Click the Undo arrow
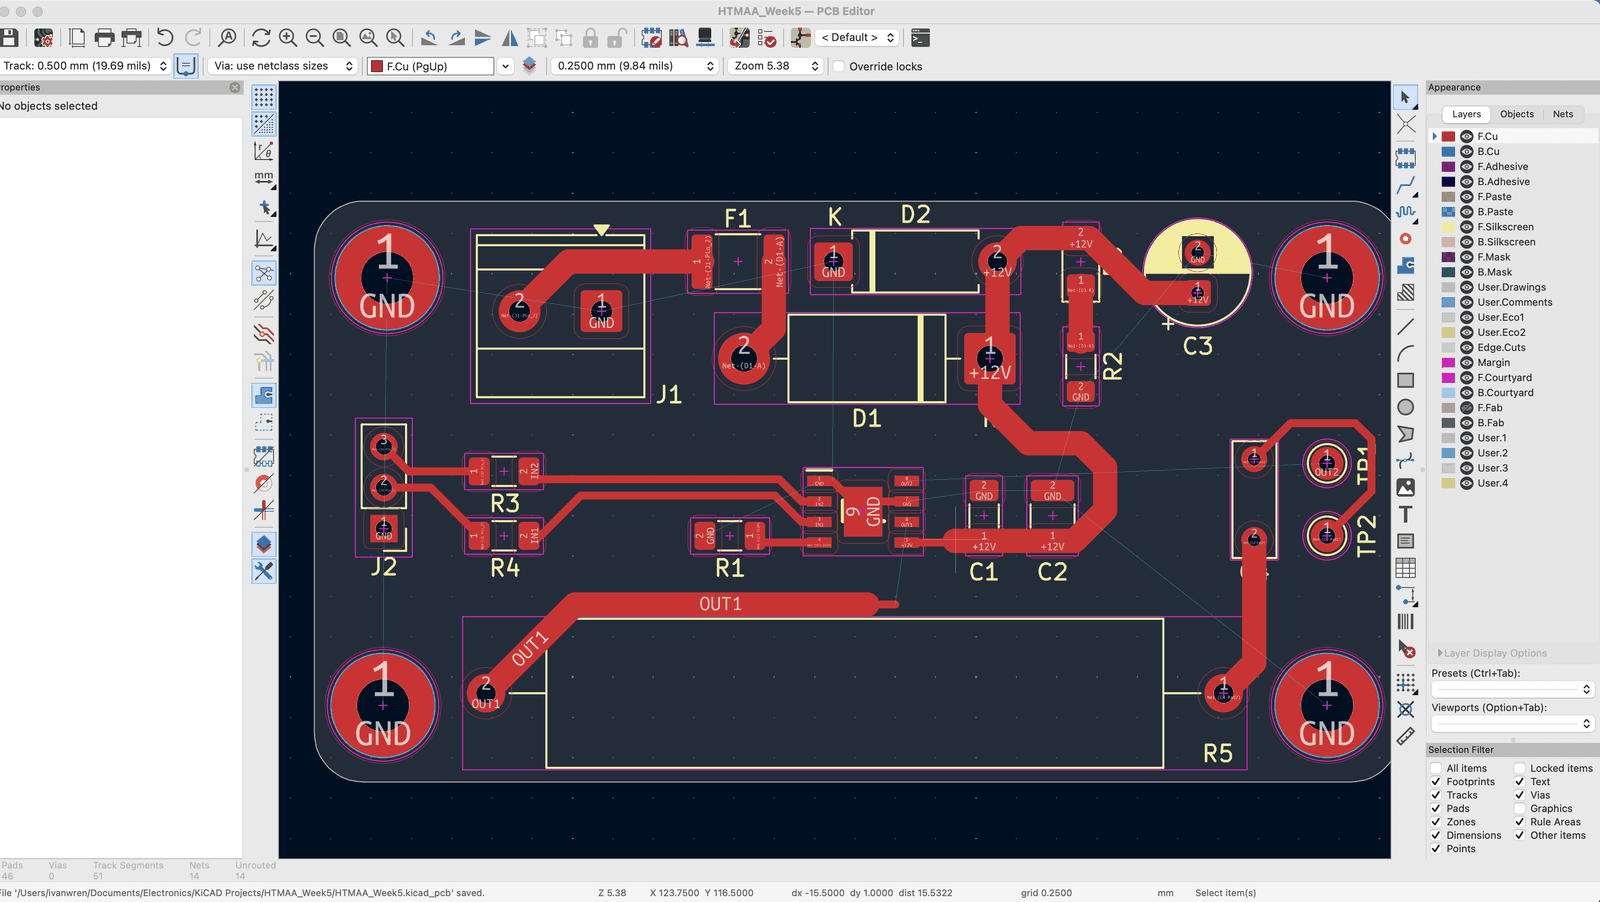This screenshot has height=902, width=1600. 165,38
